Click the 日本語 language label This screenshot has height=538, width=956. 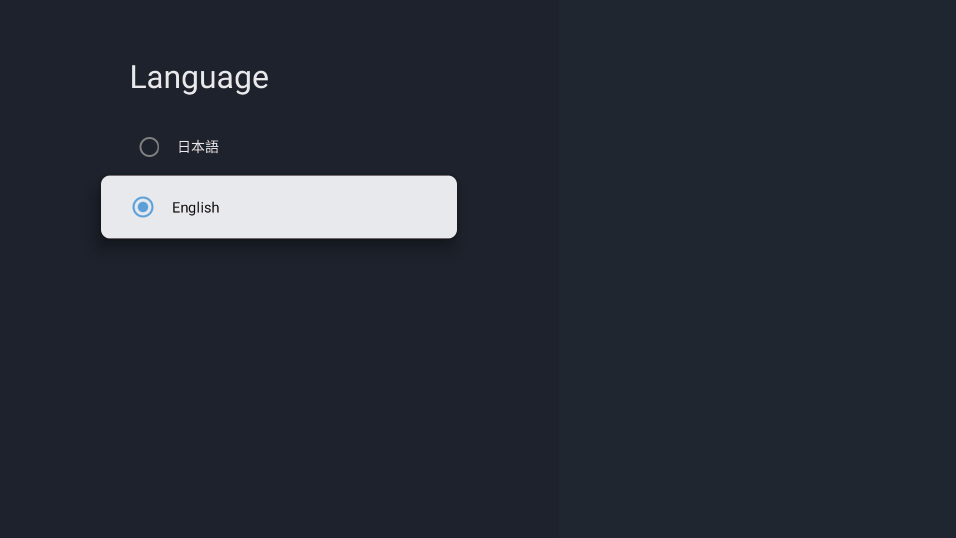(198, 147)
